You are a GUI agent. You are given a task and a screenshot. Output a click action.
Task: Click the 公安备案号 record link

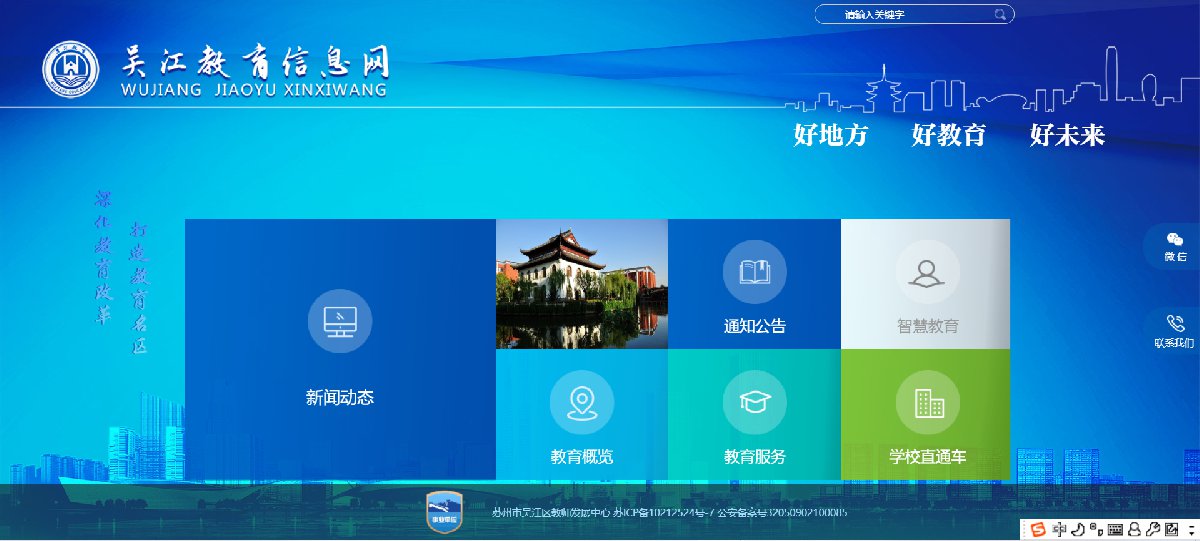(782, 513)
